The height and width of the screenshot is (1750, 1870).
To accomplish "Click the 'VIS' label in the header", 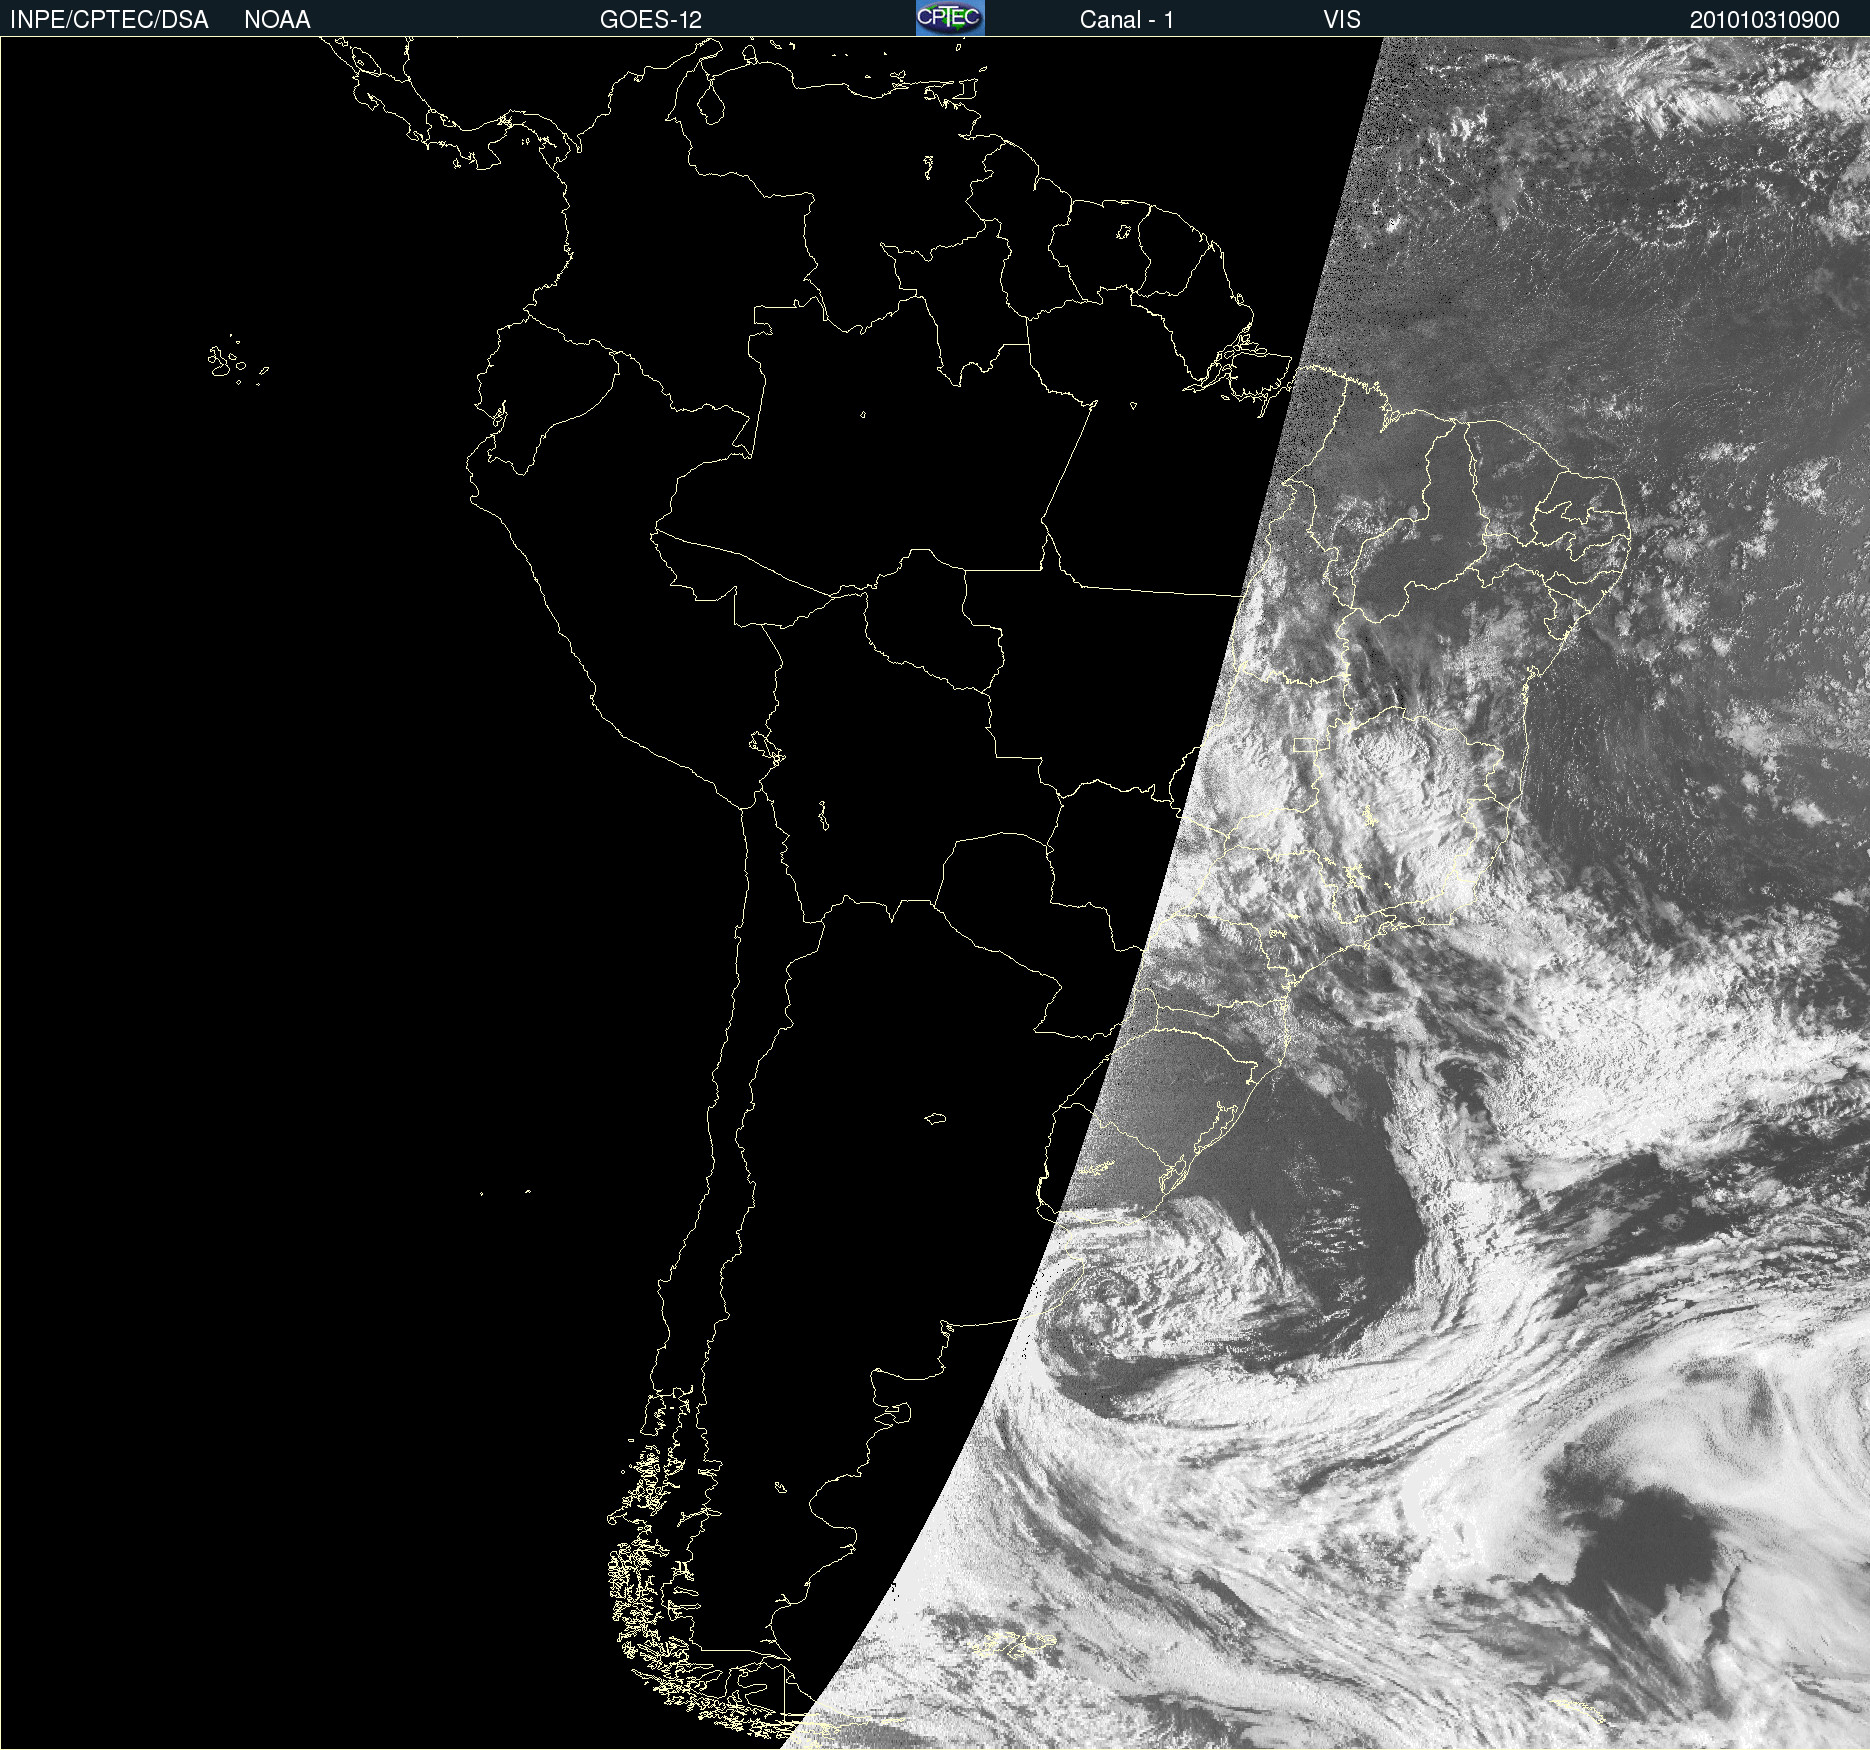I will point(1342,20).
